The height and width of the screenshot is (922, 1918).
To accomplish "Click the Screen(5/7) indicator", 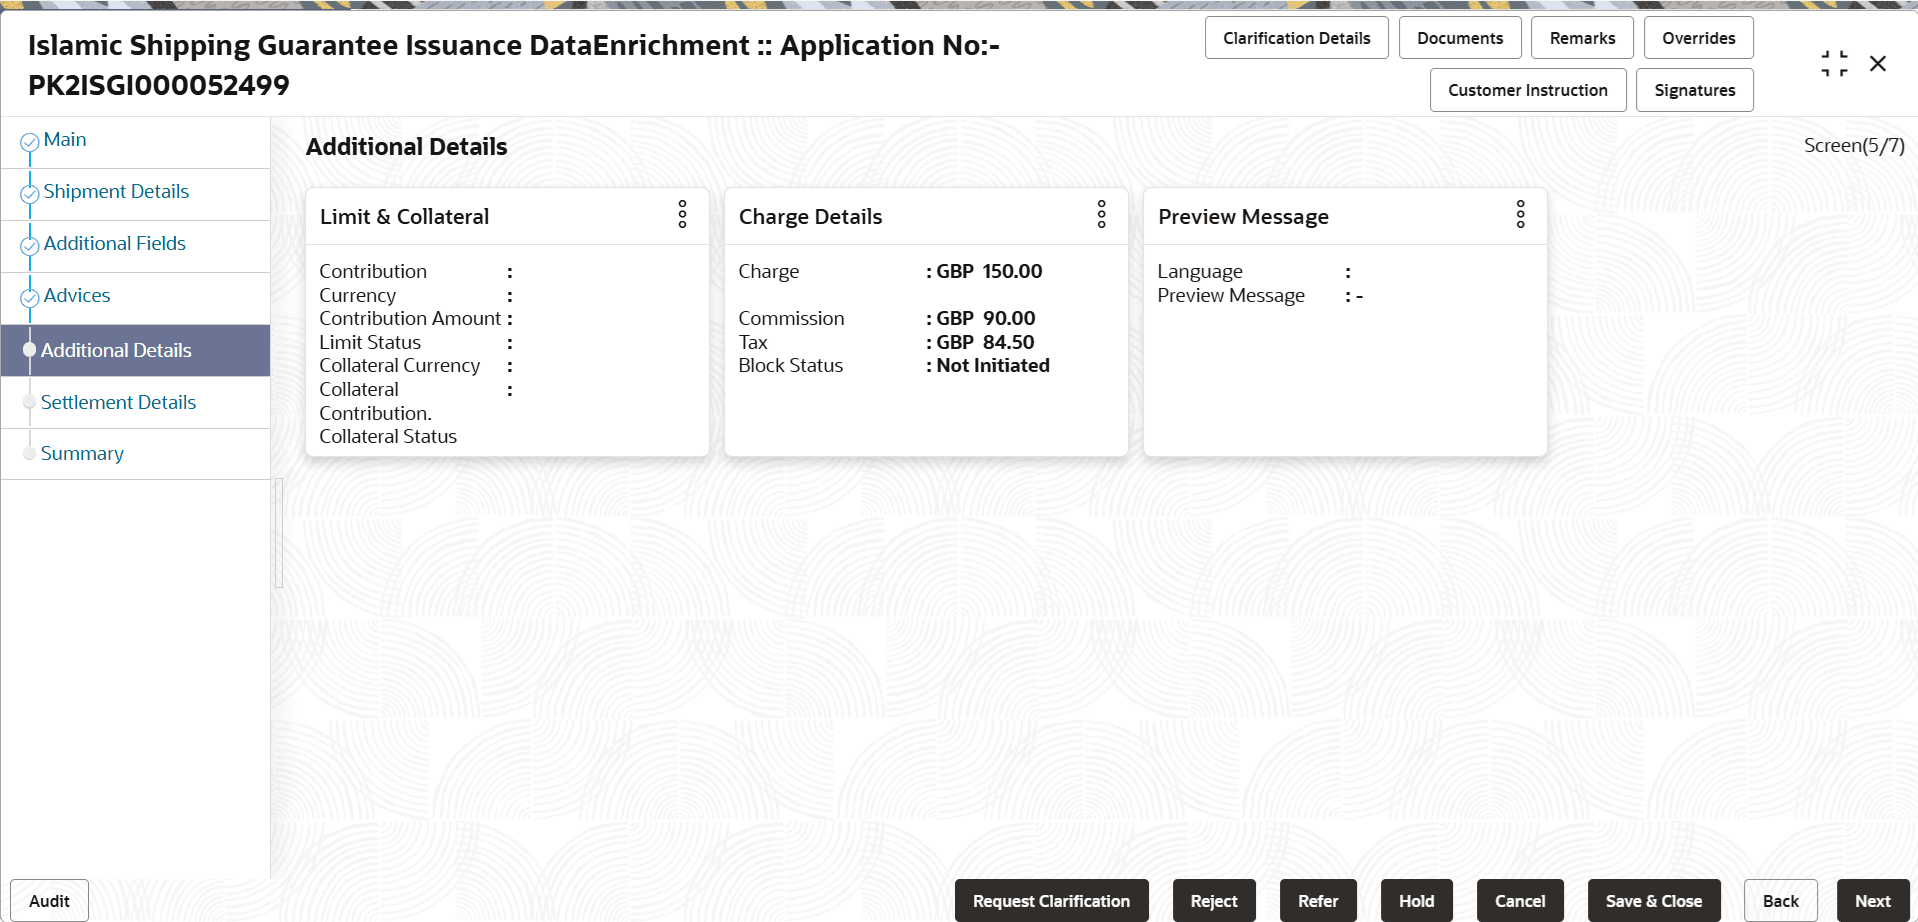I will click(1854, 146).
